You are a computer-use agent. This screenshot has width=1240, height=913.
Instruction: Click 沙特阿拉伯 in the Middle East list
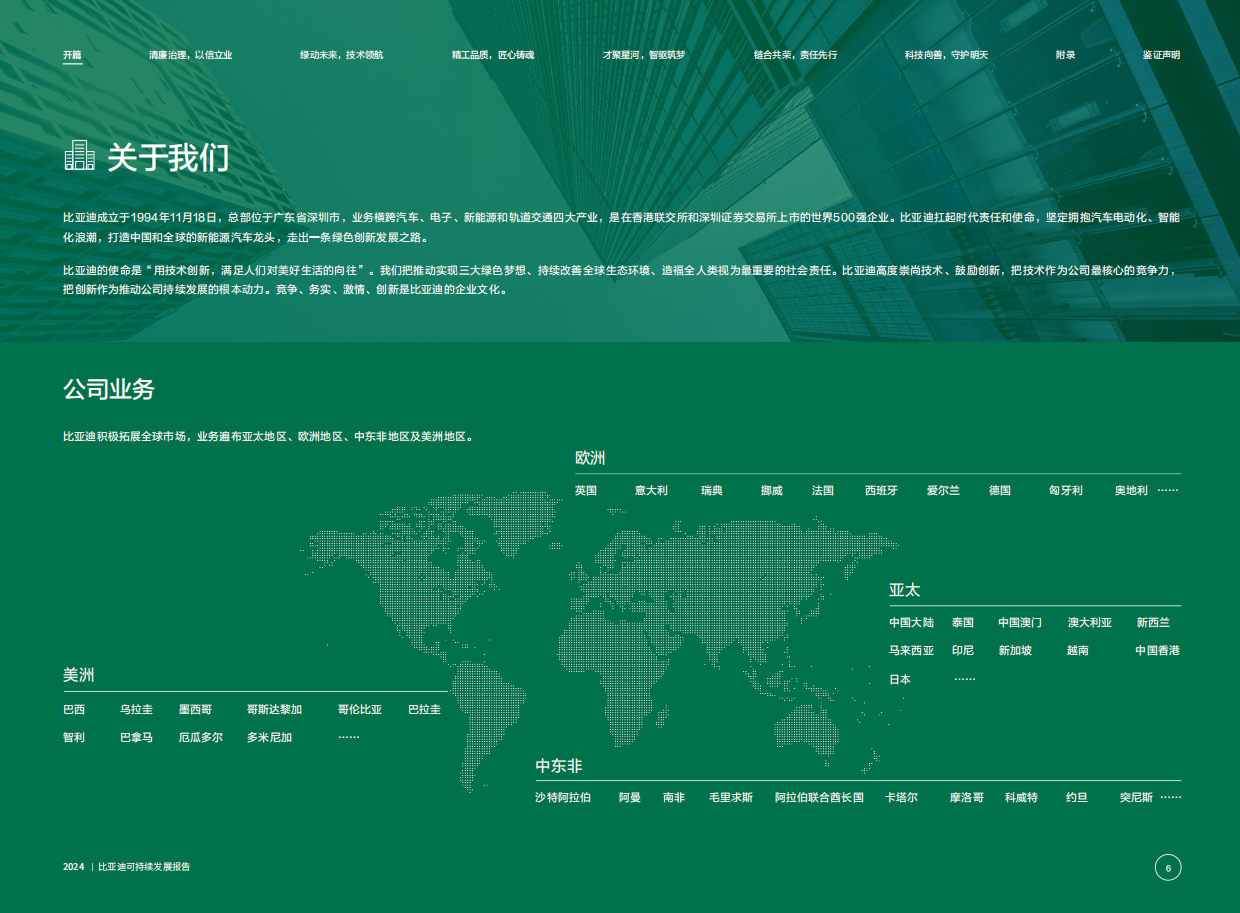coord(563,797)
